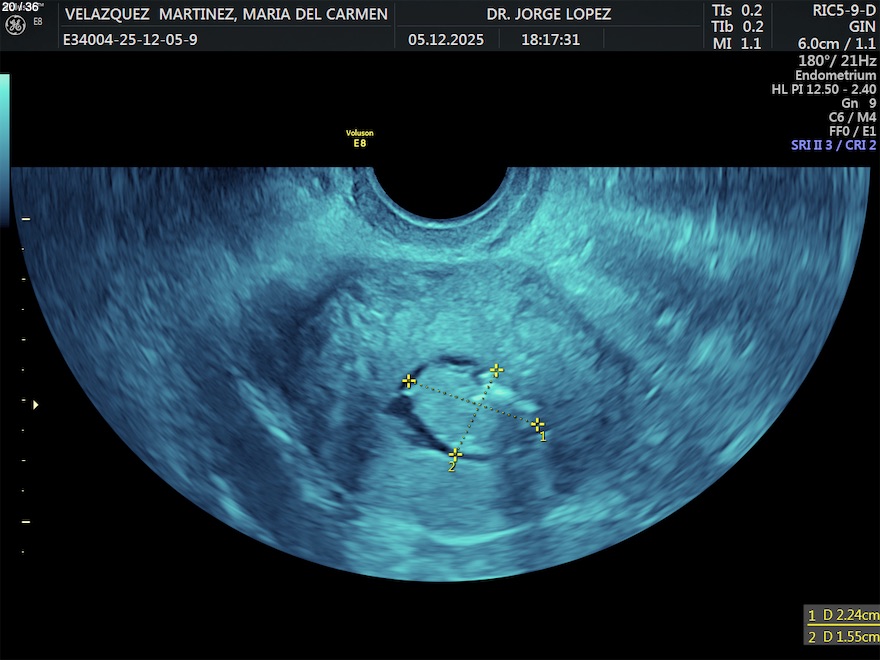This screenshot has height=660, width=880.
Task: Click the caliper cross labeled 1
Action: coord(537,424)
